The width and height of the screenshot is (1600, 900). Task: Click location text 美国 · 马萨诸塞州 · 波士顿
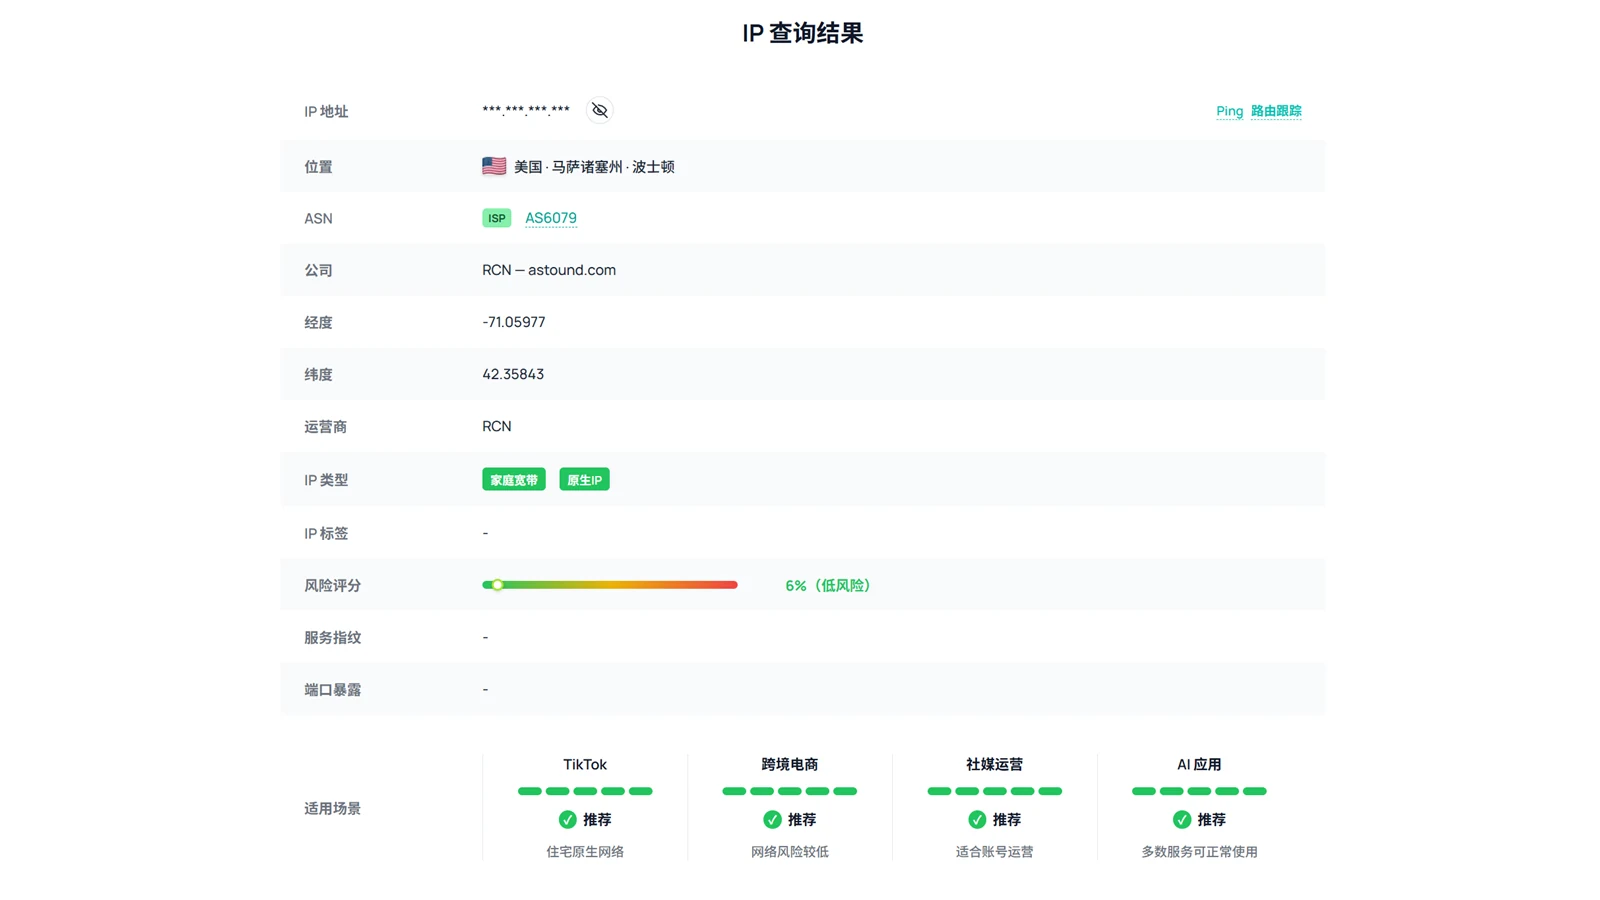click(x=594, y=167)
